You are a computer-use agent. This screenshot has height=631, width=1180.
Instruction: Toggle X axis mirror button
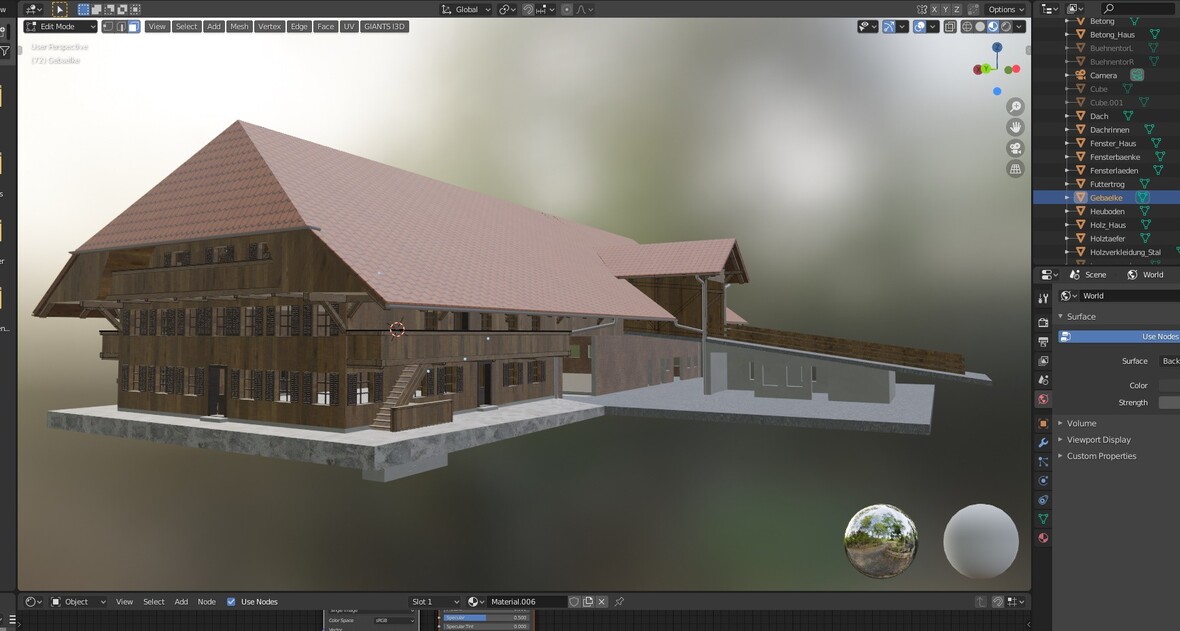click(934, 9)
